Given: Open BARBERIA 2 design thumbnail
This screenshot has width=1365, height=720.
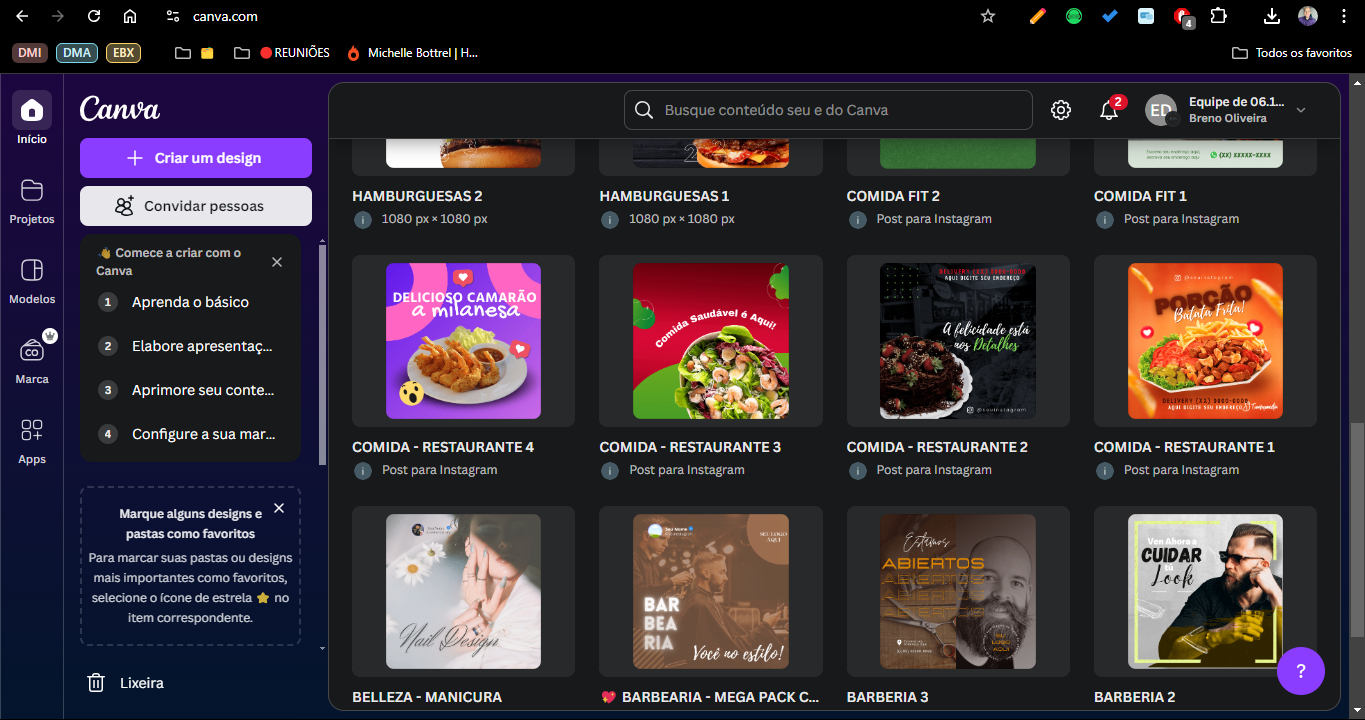Looking at the screenshot, I should pyautogui.click(x=1205, y=591).
